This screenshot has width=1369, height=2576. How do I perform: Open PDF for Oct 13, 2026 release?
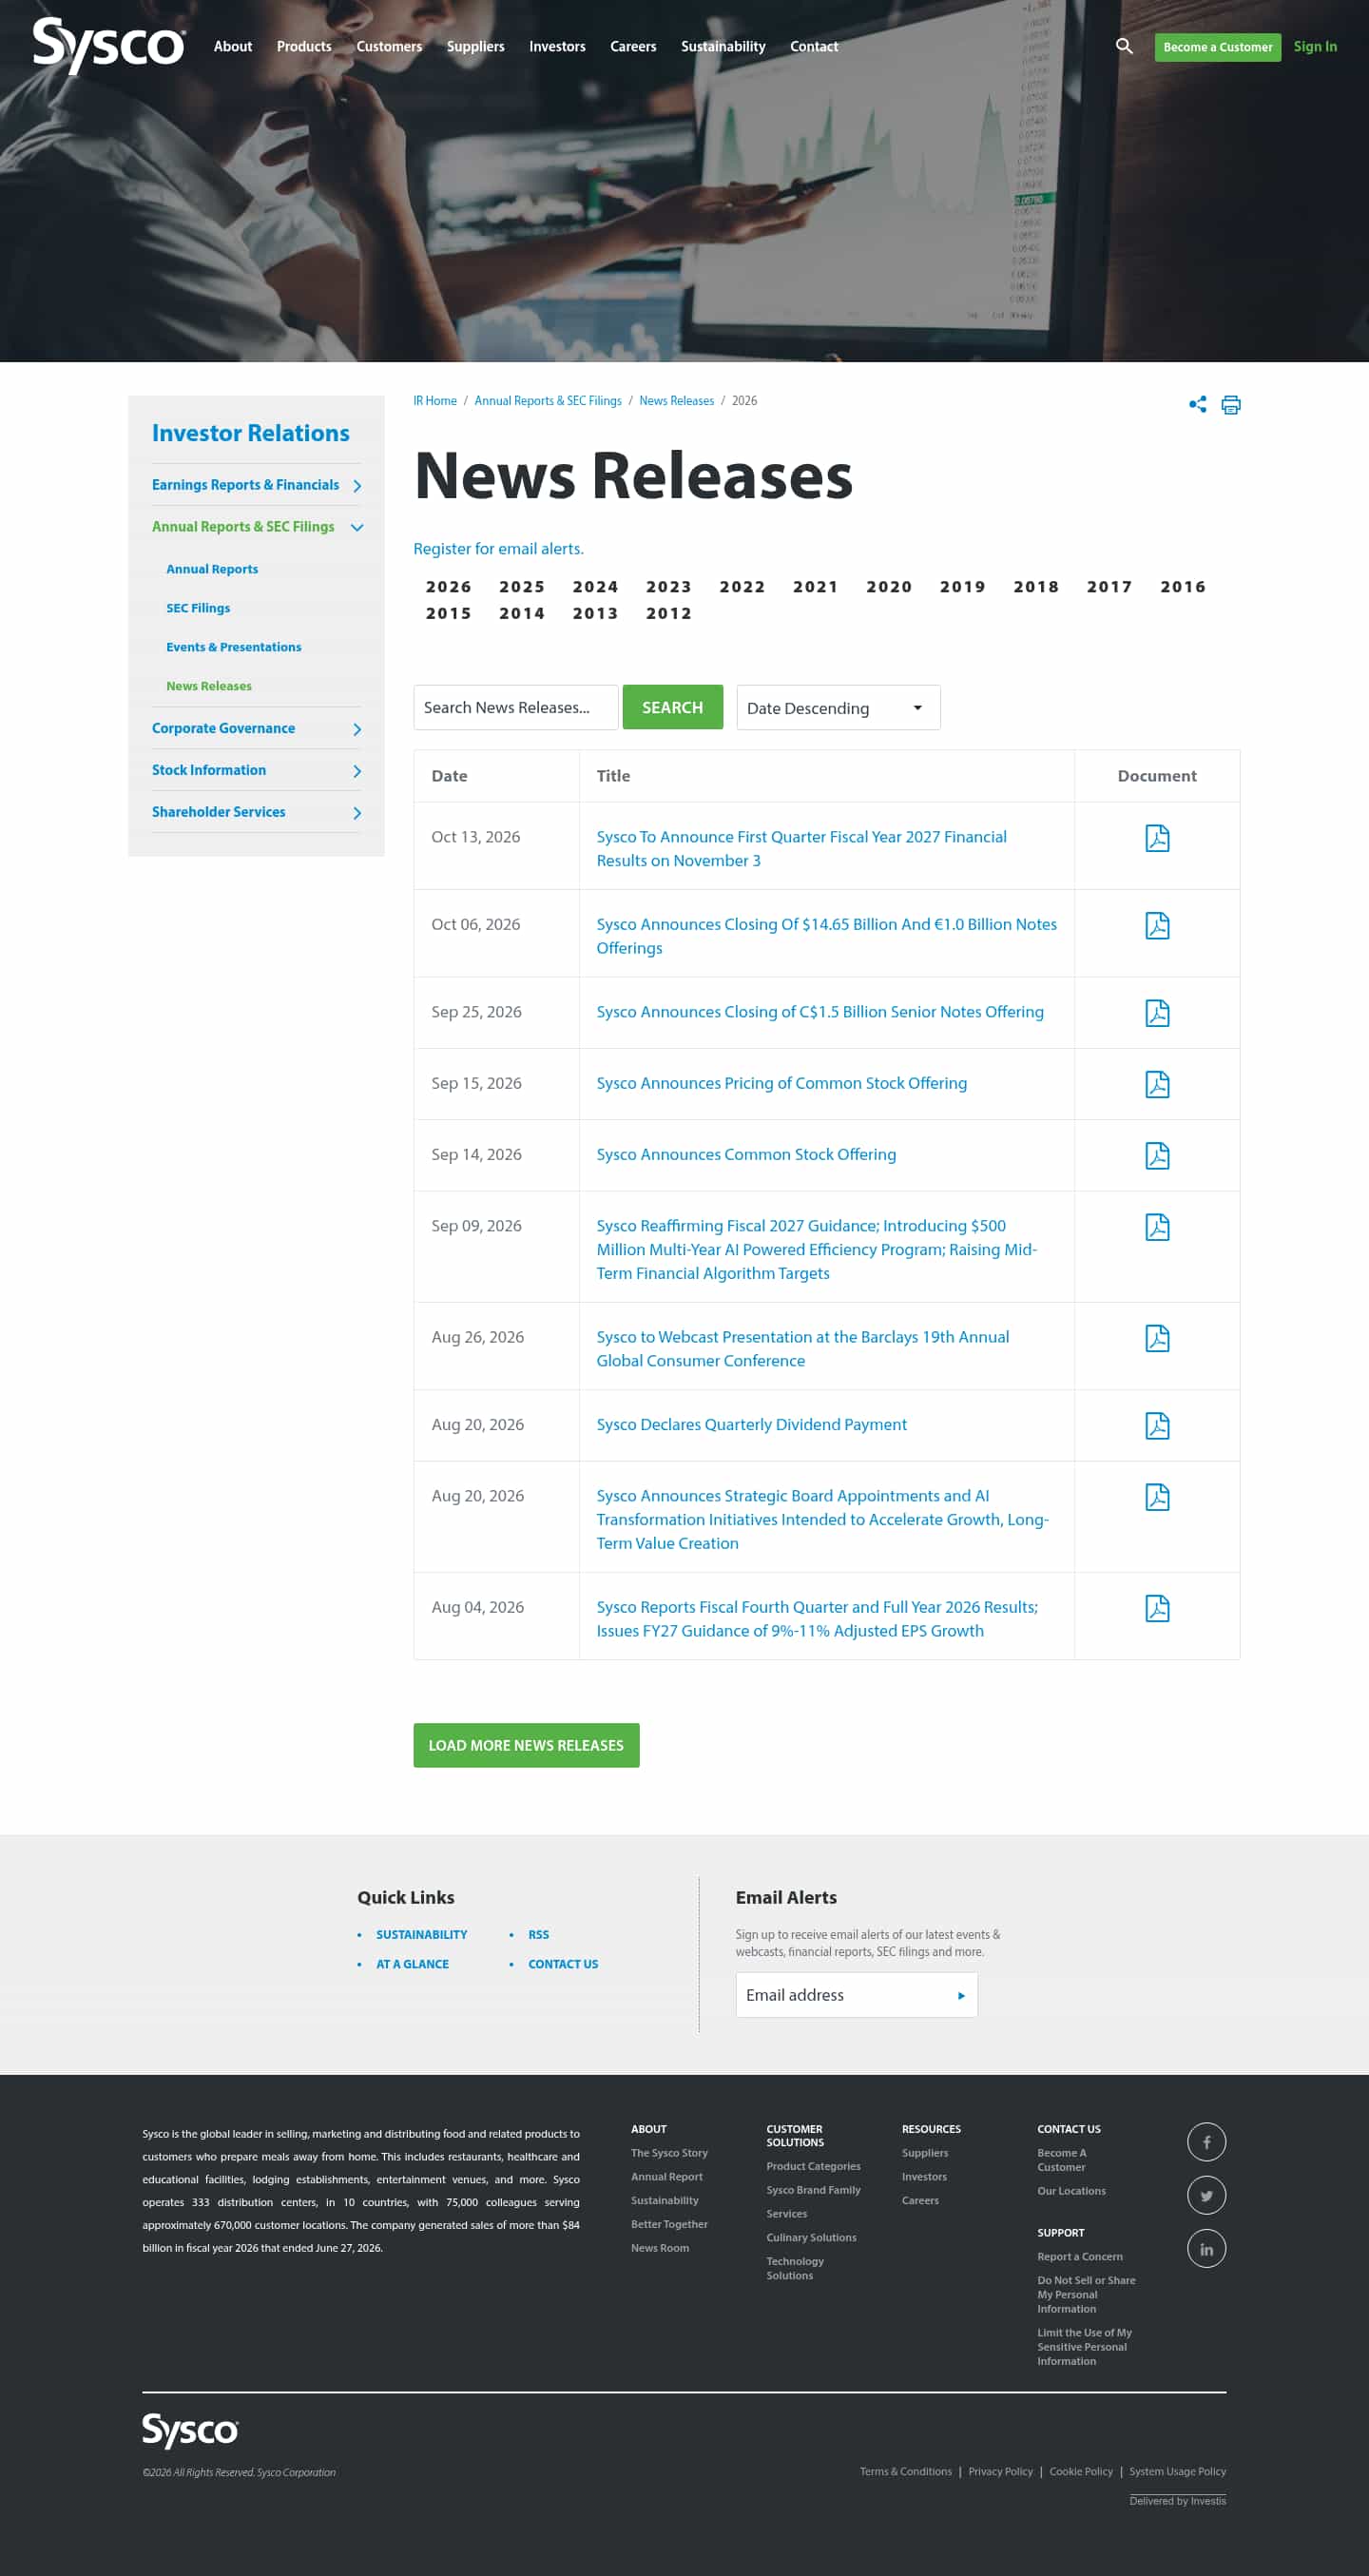click(x=1157, y=838)
